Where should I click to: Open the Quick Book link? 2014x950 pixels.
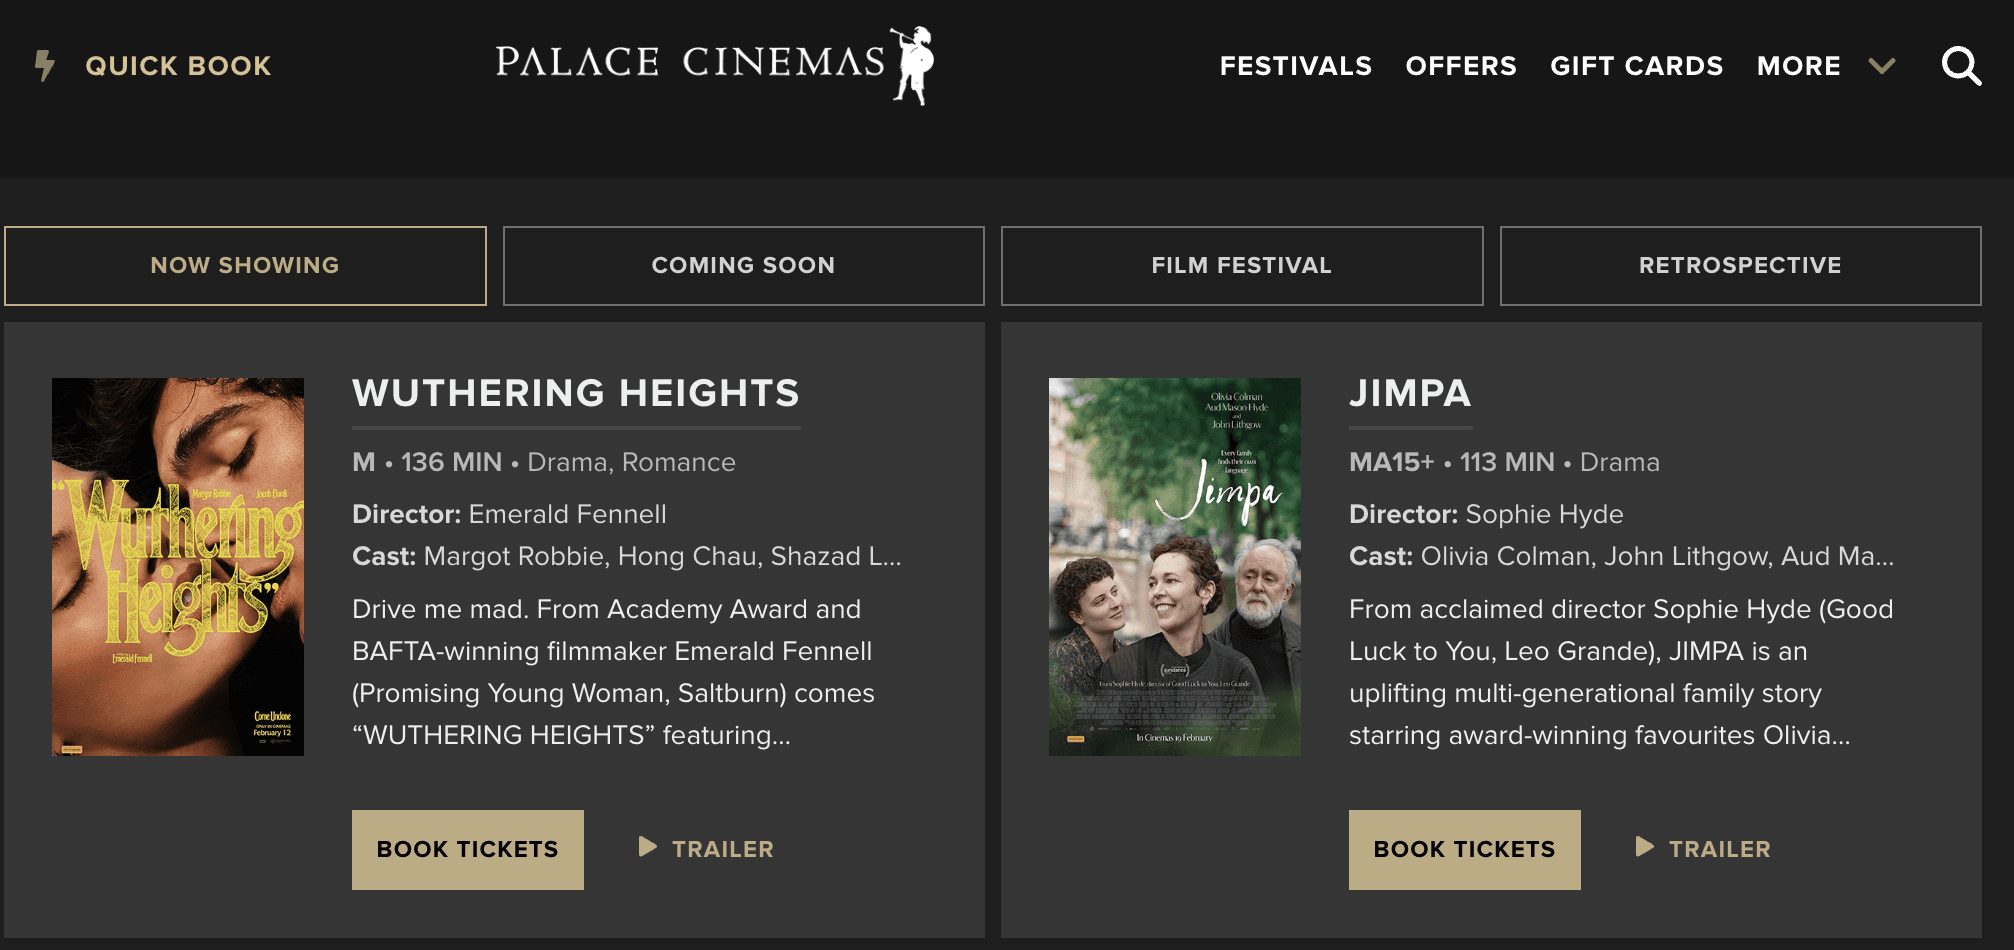pyautogui.click(x=178, y=66)
